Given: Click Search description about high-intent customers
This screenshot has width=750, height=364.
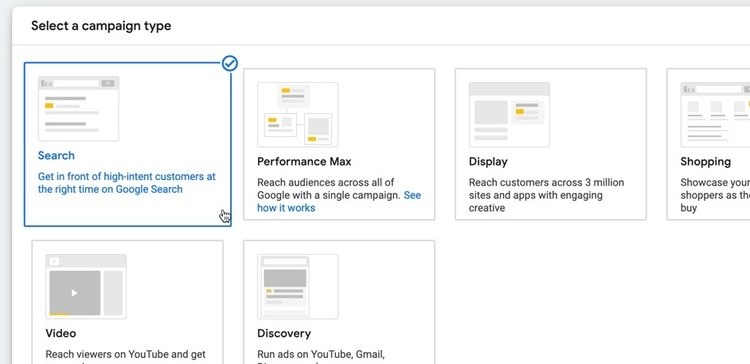Looking at the screenshot, I should point(127,183).
